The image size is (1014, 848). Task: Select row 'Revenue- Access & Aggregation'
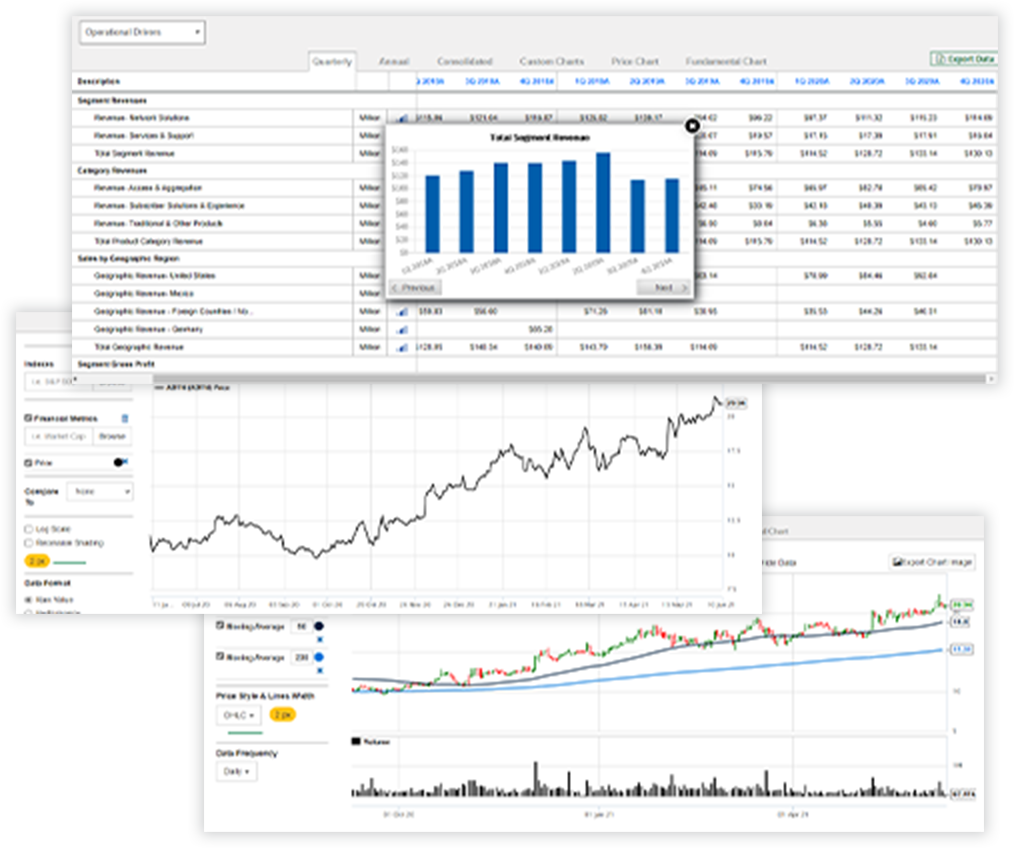148,188
